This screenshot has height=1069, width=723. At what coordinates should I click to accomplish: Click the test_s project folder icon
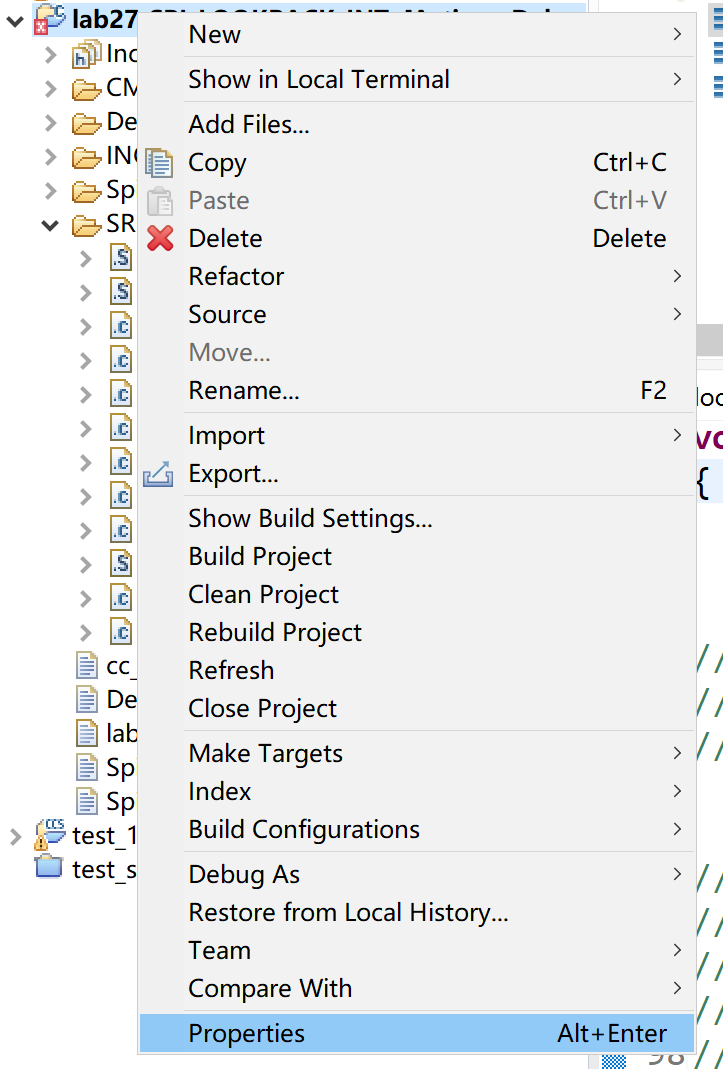[49, 867]
